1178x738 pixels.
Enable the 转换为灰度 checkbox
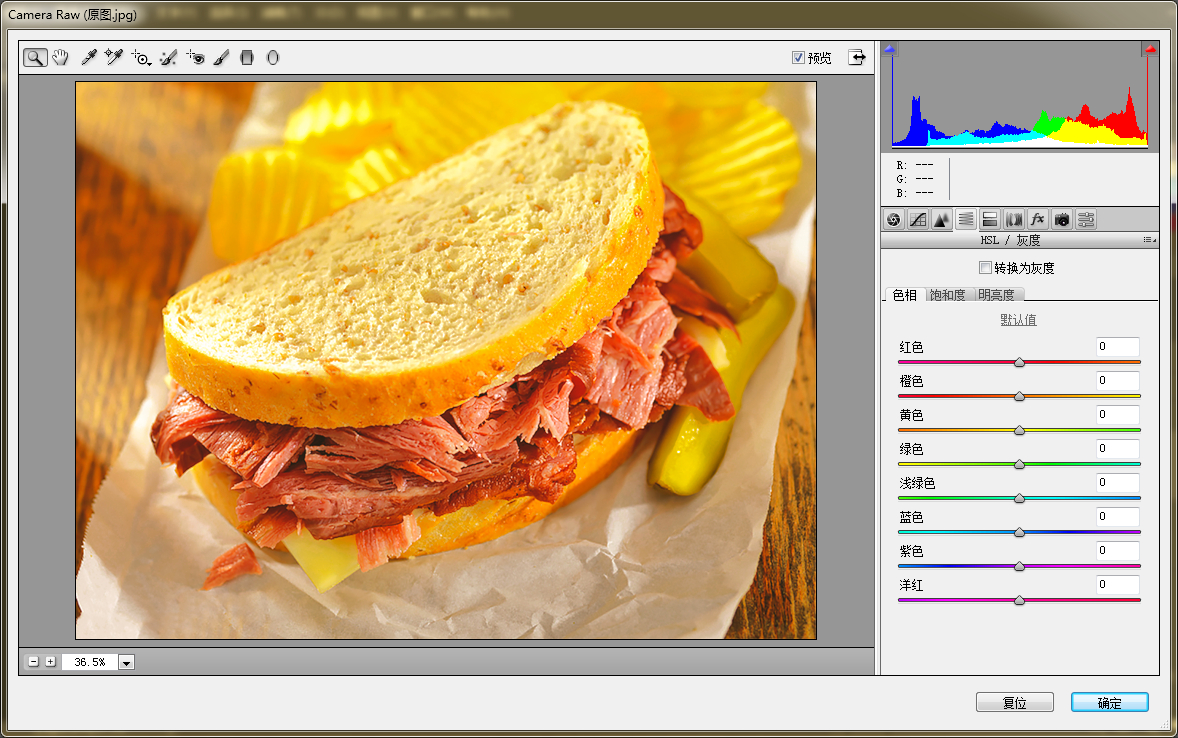click(x=985, y=268)
